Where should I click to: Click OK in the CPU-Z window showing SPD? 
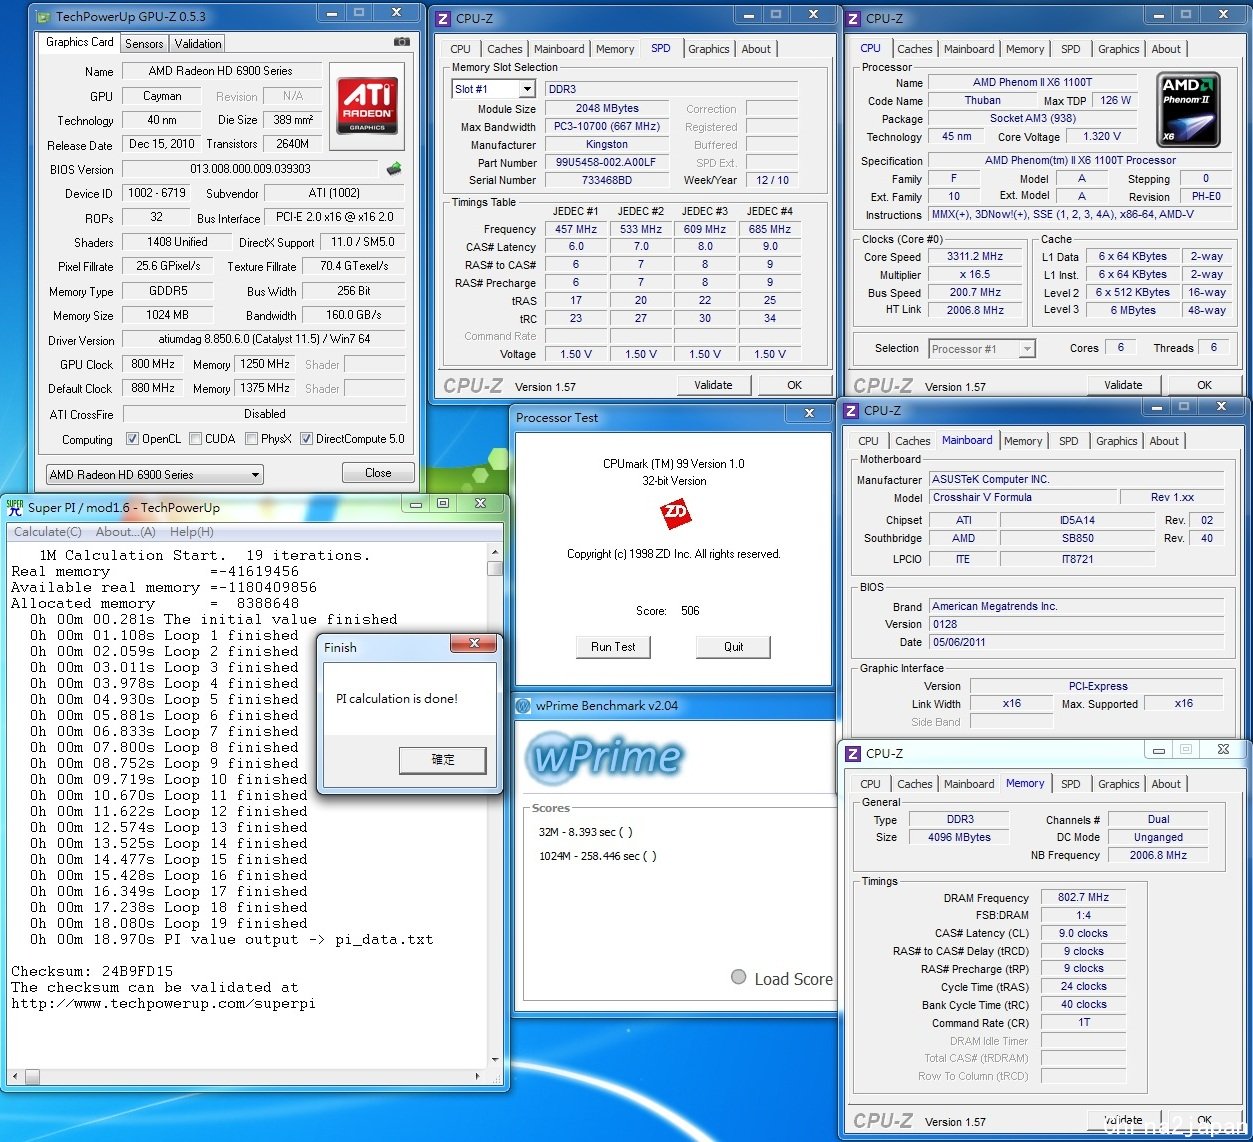click(794, 385)
